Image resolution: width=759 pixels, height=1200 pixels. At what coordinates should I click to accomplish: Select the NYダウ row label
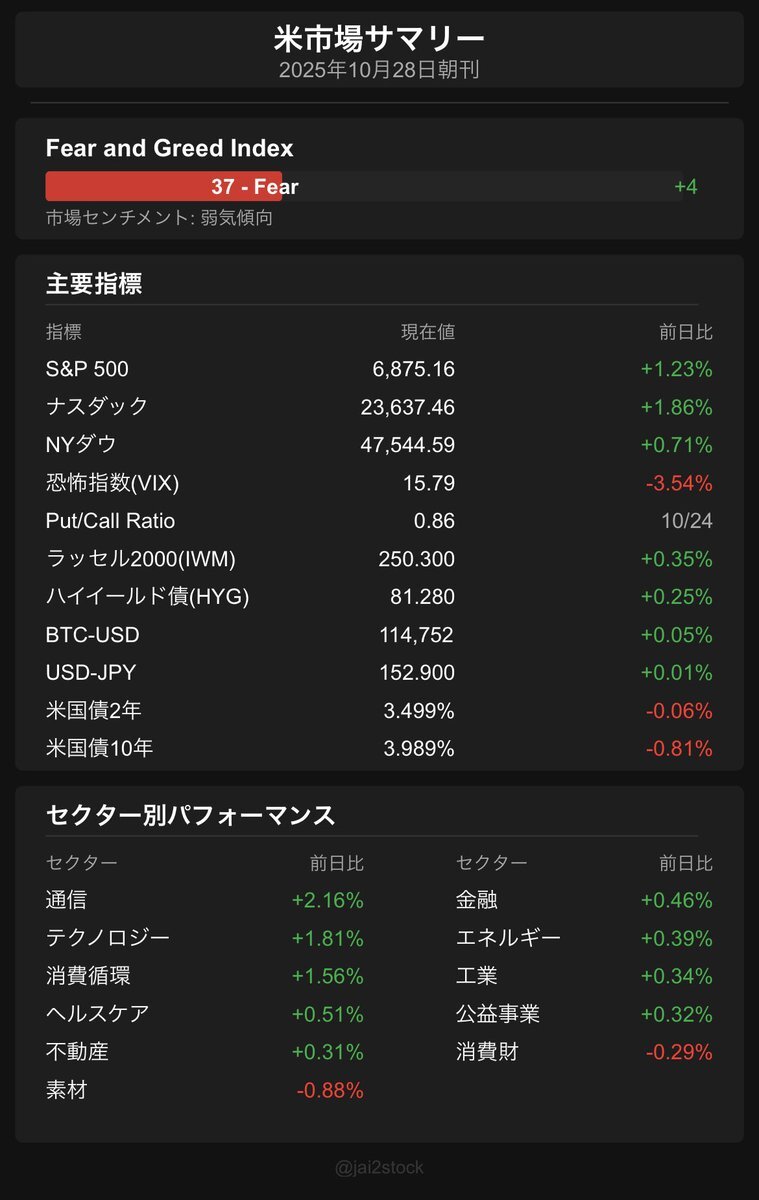pos(81,445)
